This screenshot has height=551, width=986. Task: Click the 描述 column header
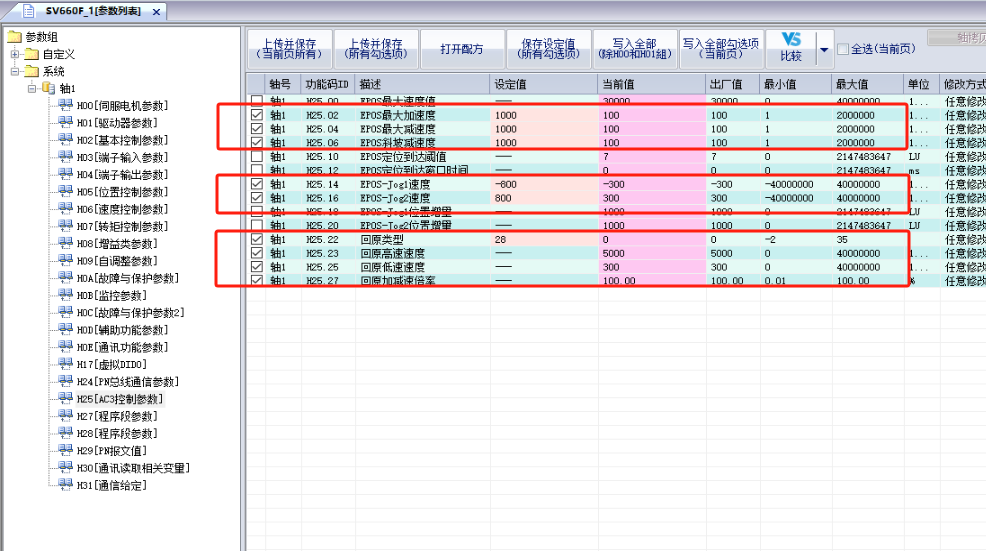point(423,84)
